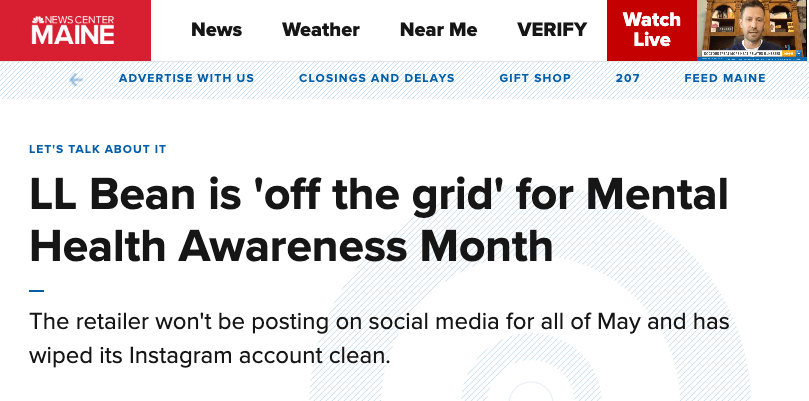The height and width of the screenshot is (401, 809).
Task: Open the Closings and Delays link
Action: click(377, 78)
